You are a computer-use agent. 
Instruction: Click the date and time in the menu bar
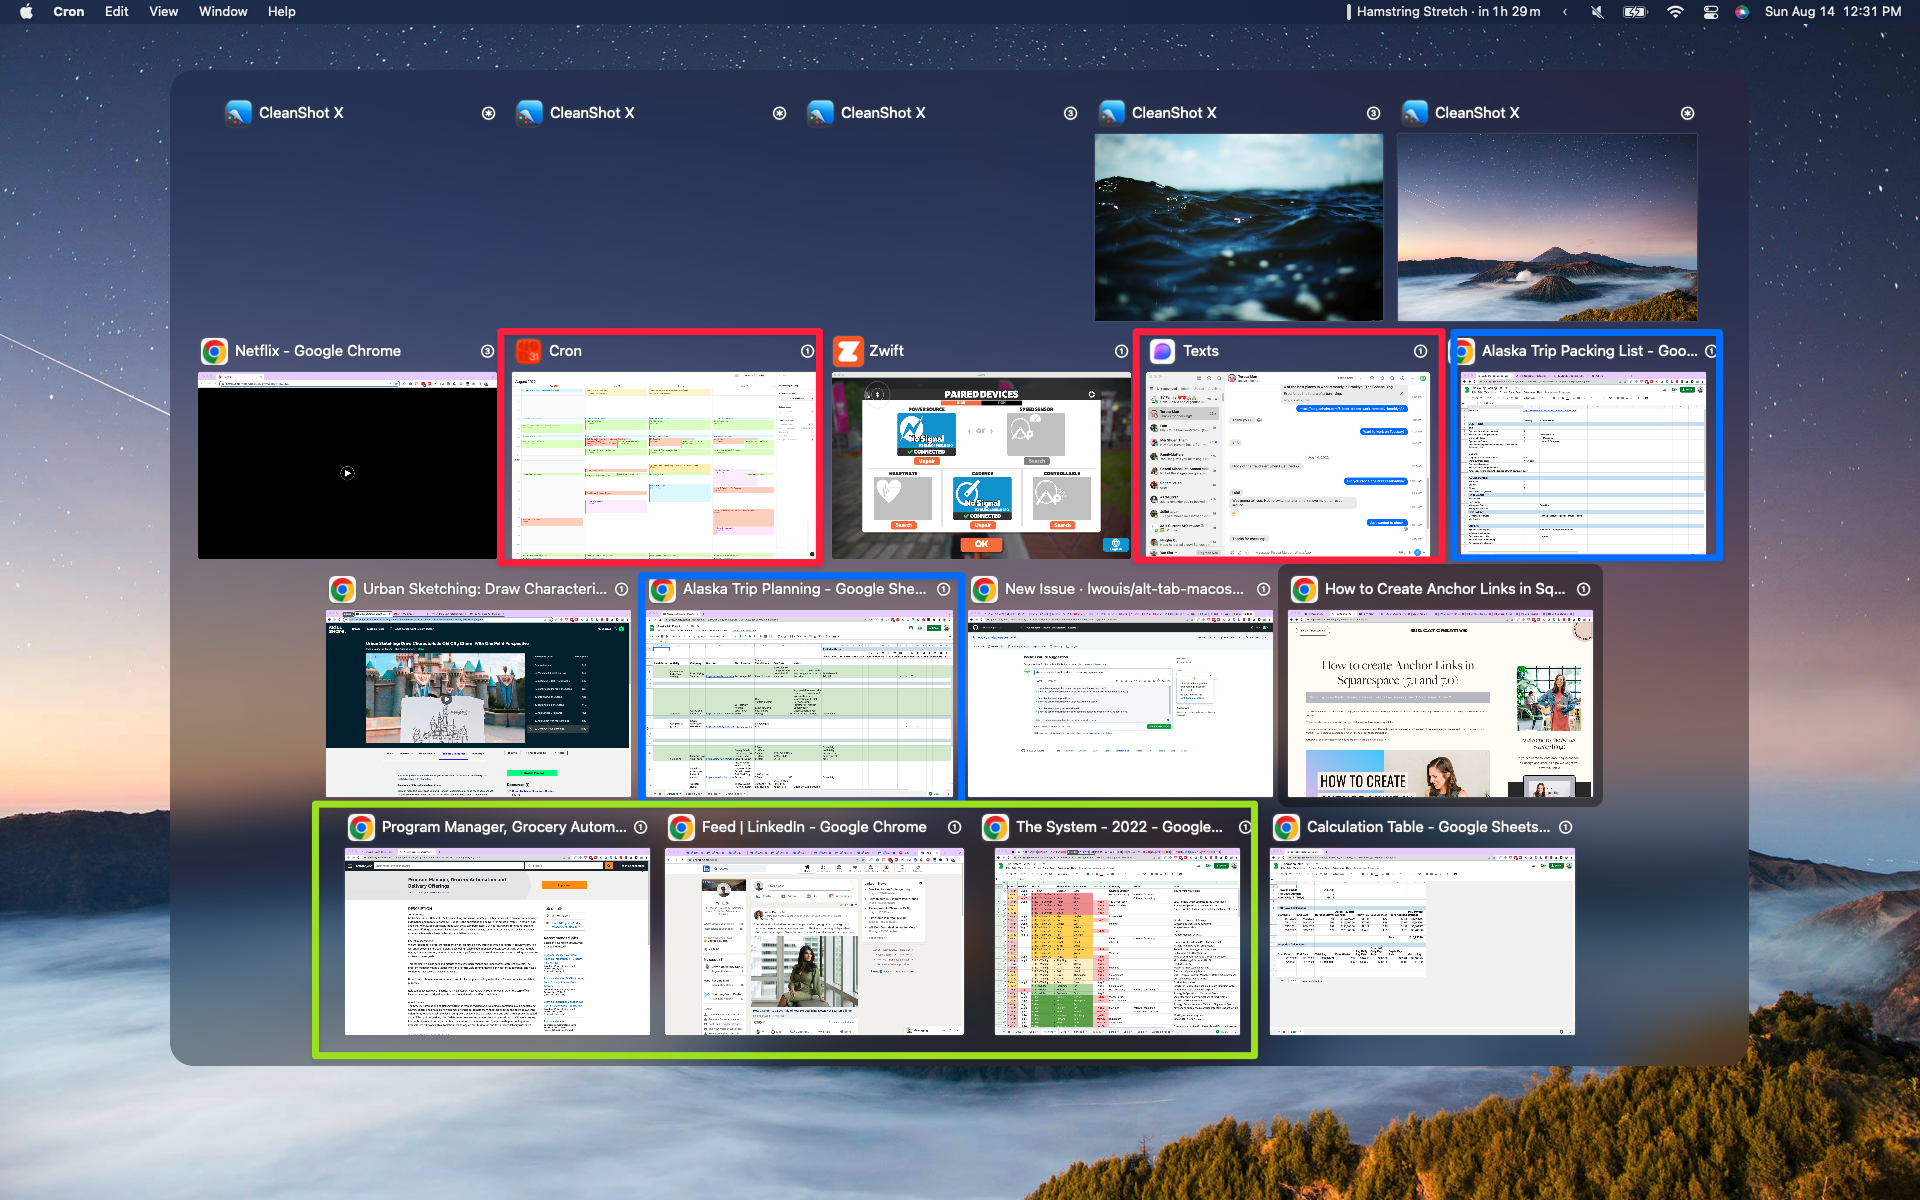click(x=1833, y=12)
